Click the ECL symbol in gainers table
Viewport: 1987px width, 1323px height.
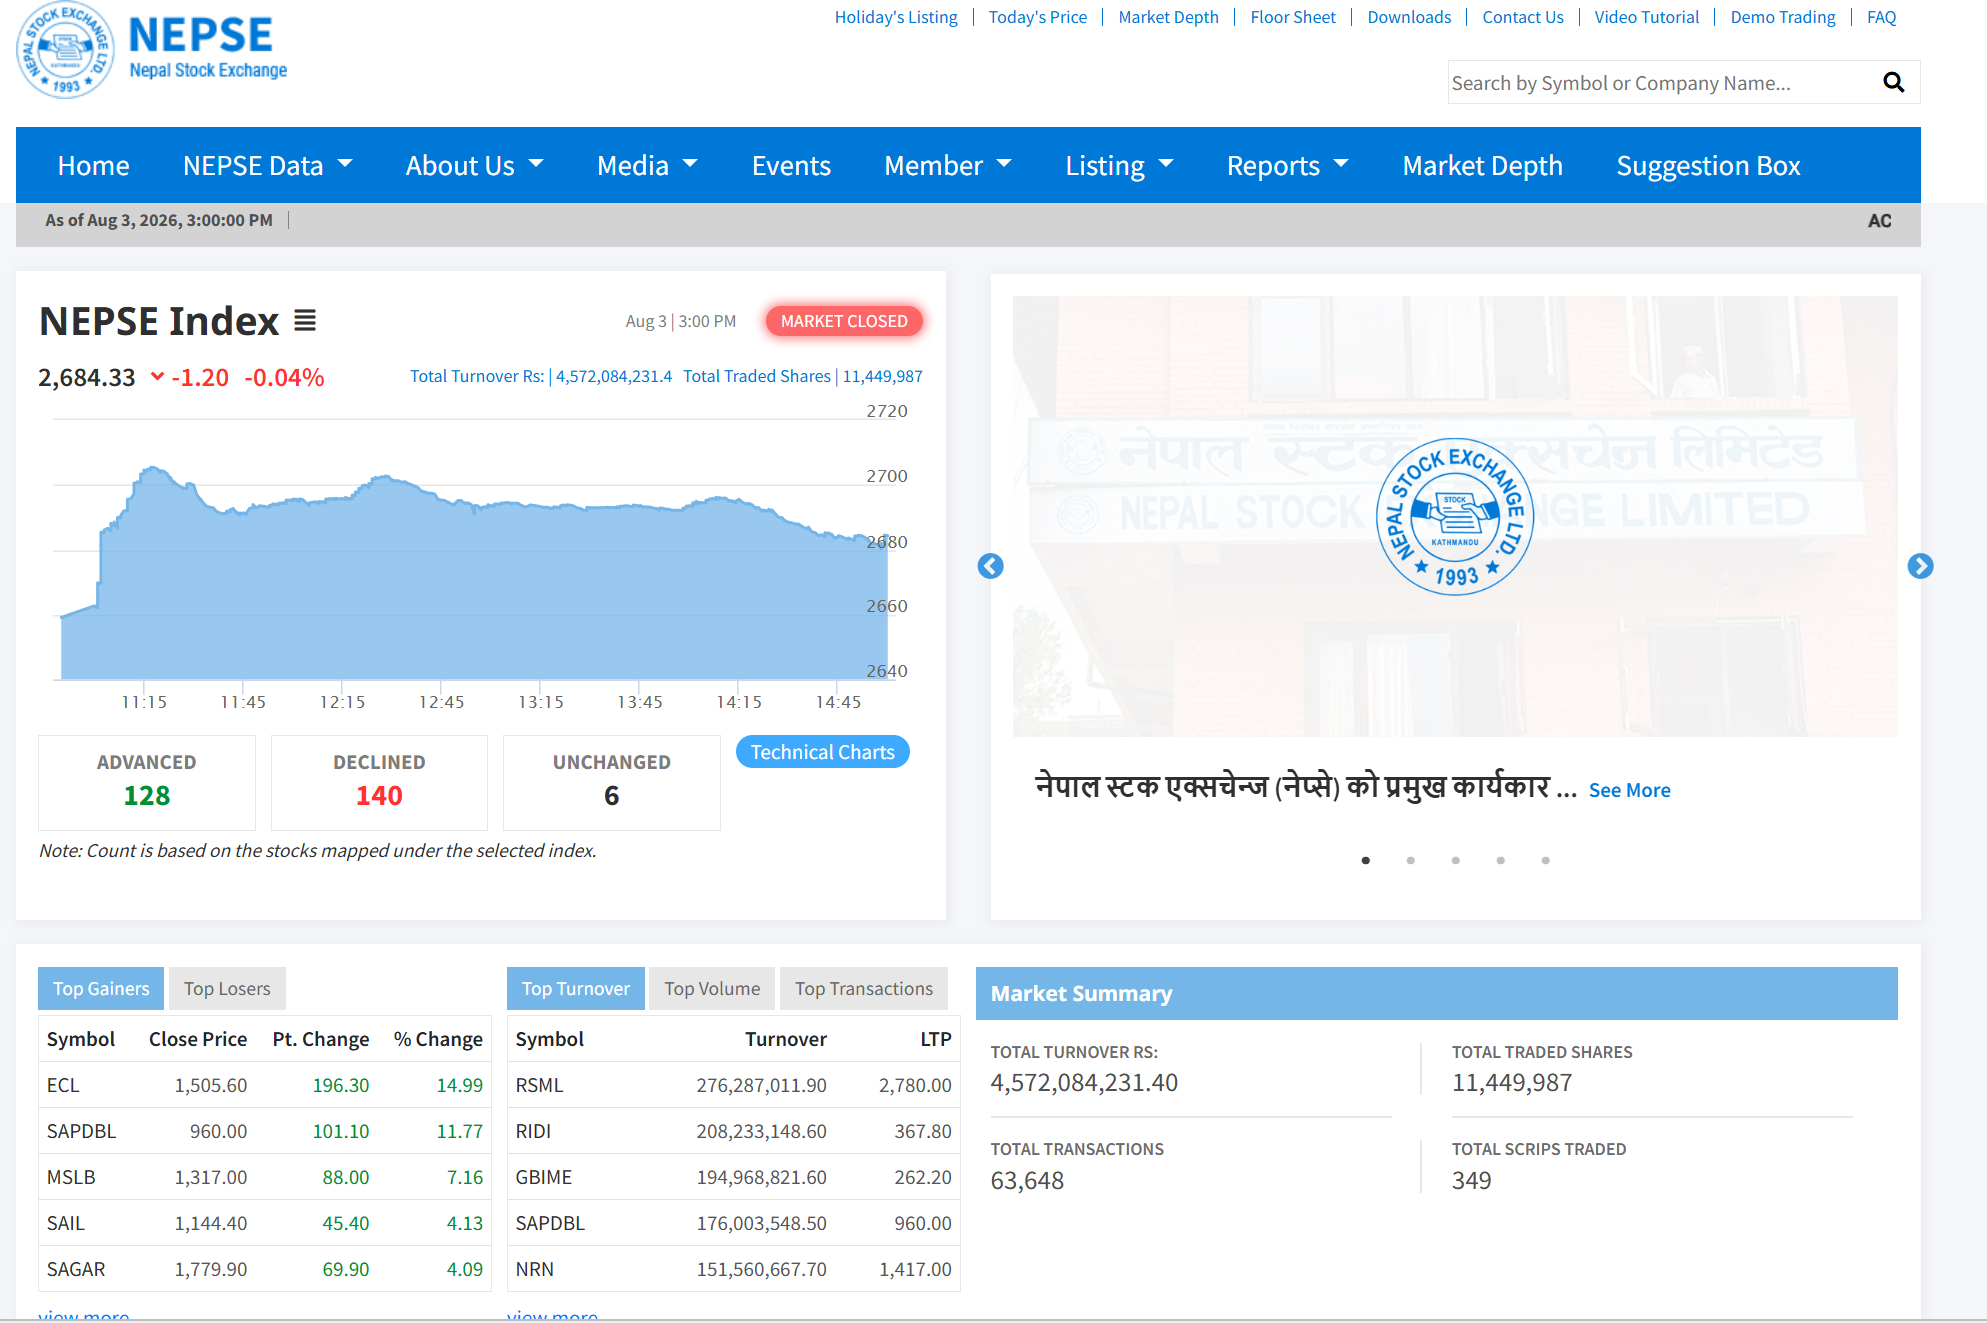click(63, 1085)
